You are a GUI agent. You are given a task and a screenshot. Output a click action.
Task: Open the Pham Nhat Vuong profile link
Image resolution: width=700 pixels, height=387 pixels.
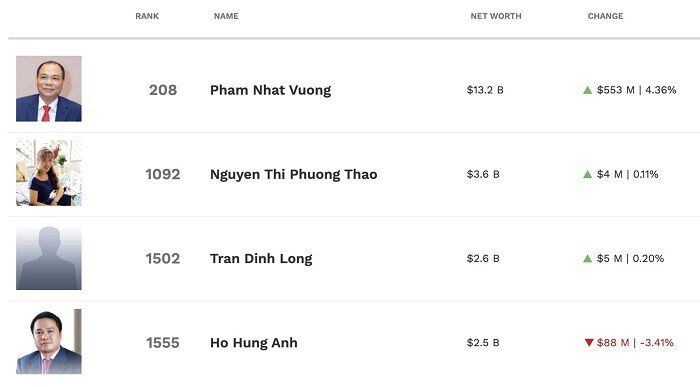(271, 90)
